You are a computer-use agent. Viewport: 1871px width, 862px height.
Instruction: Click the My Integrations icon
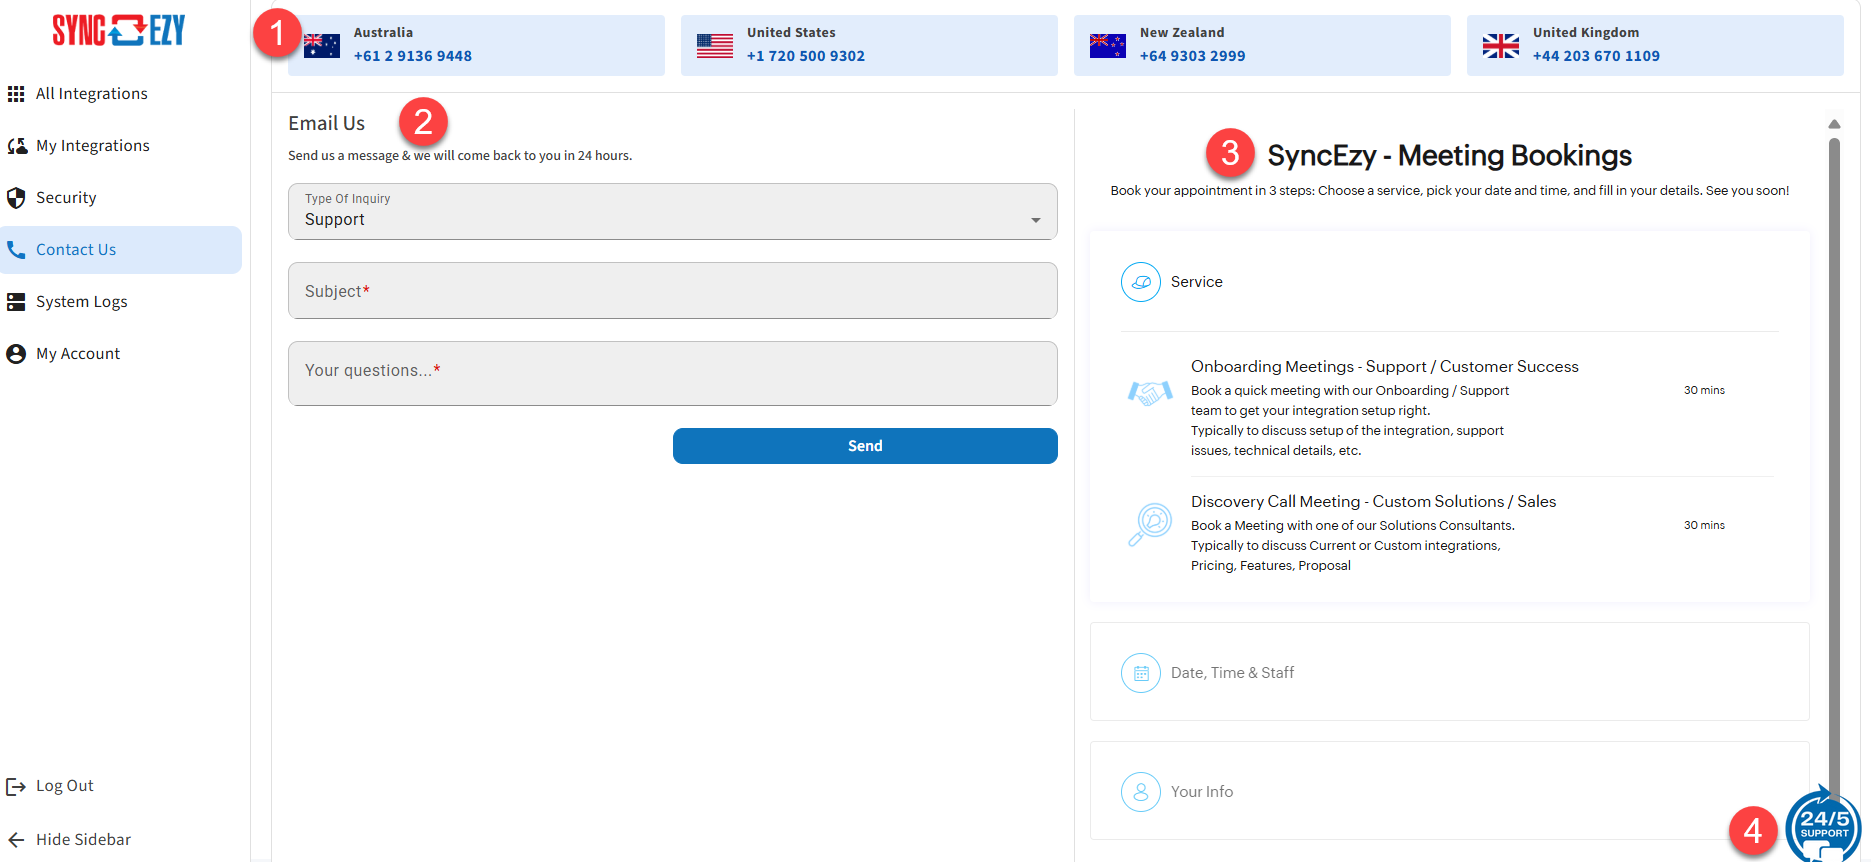[16, 146]
